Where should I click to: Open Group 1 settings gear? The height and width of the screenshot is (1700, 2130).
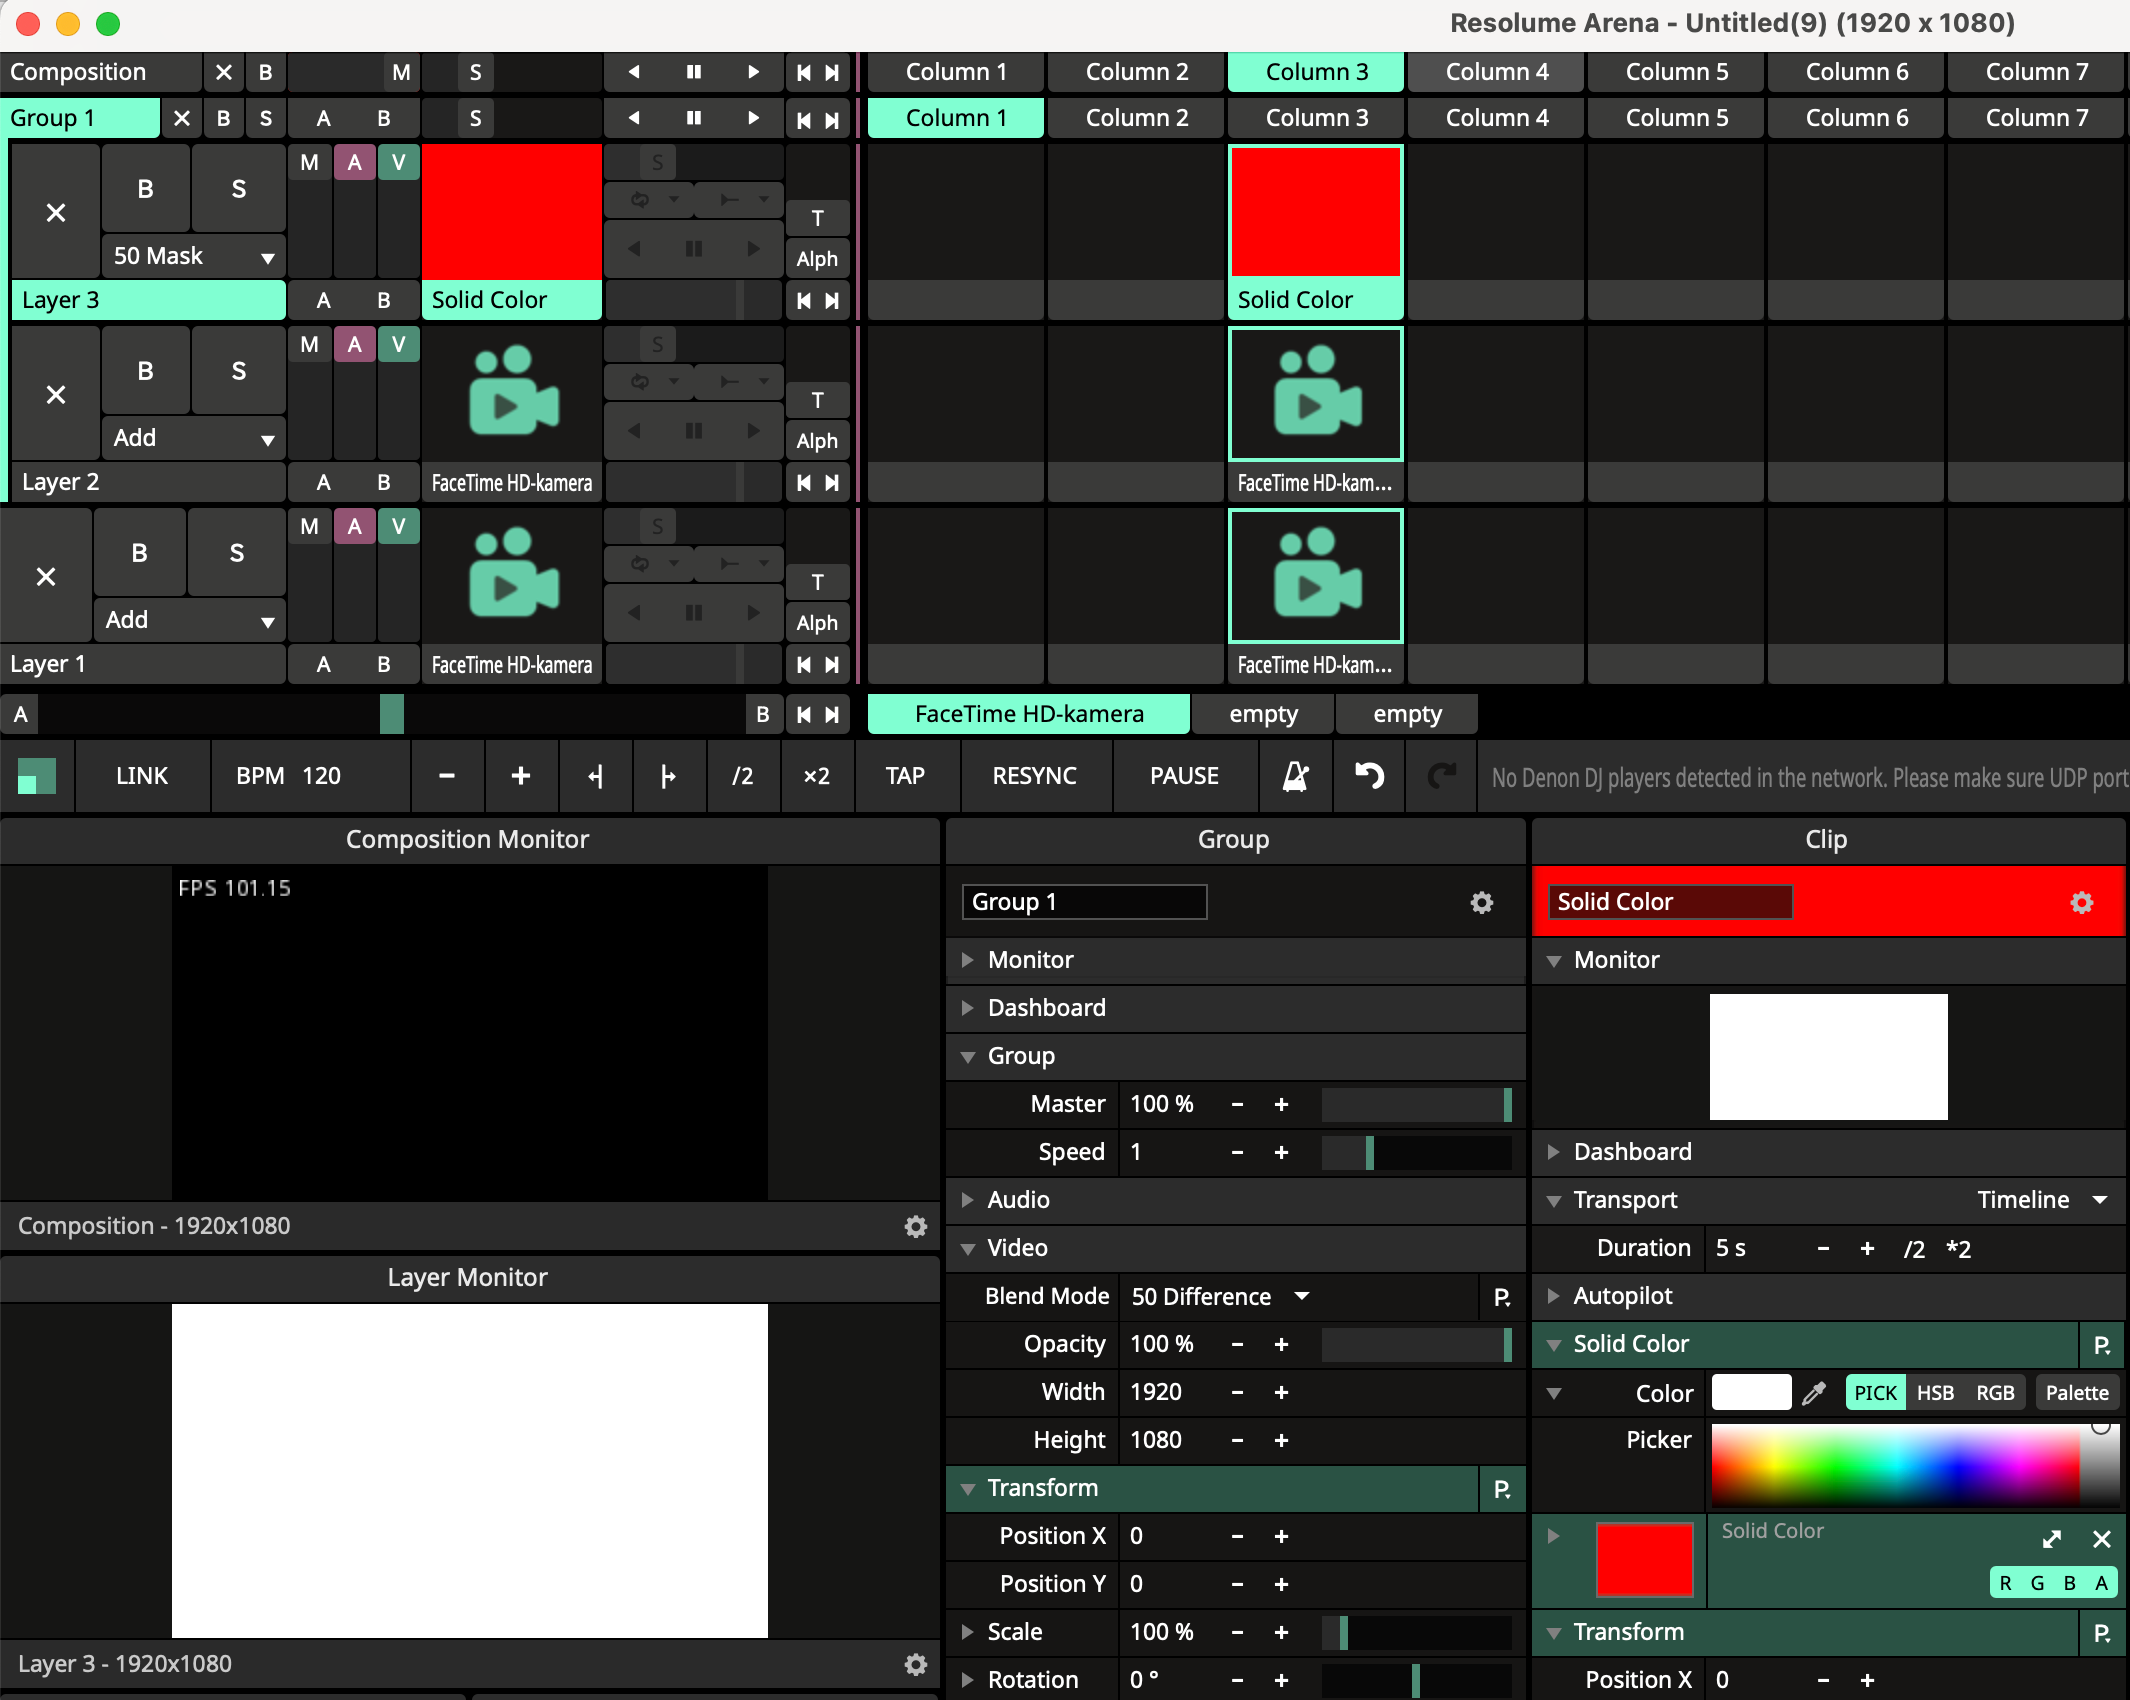click(1481, 903)
